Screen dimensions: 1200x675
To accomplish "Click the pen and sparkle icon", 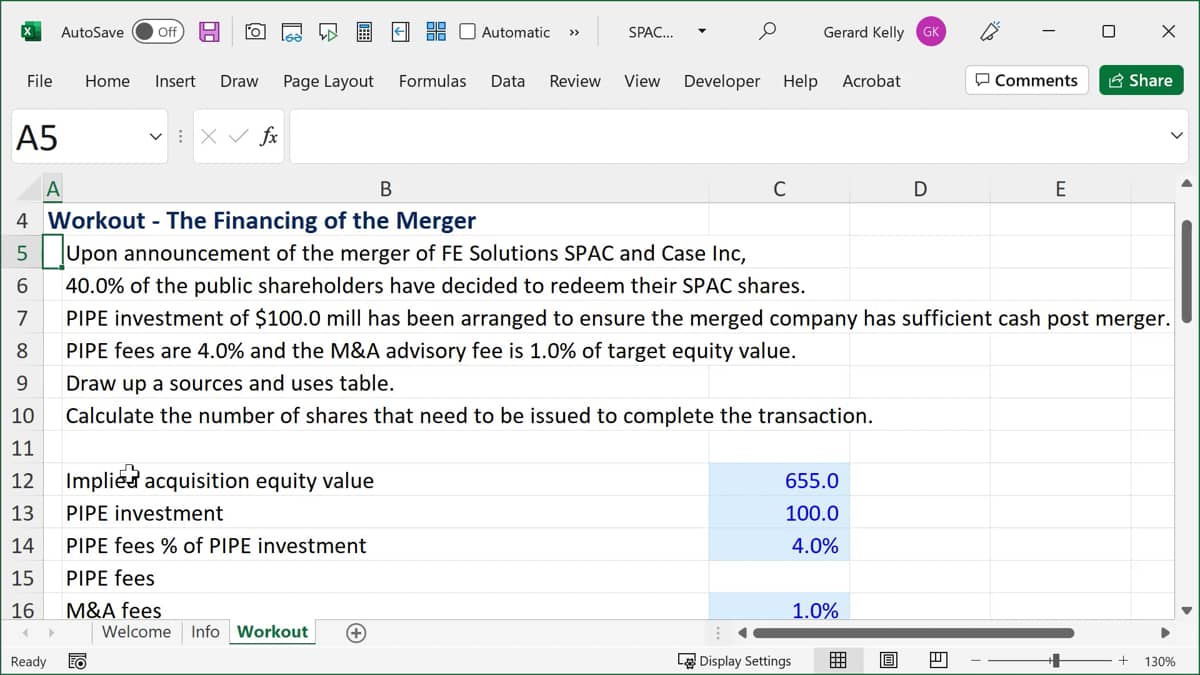I will 990,32.
